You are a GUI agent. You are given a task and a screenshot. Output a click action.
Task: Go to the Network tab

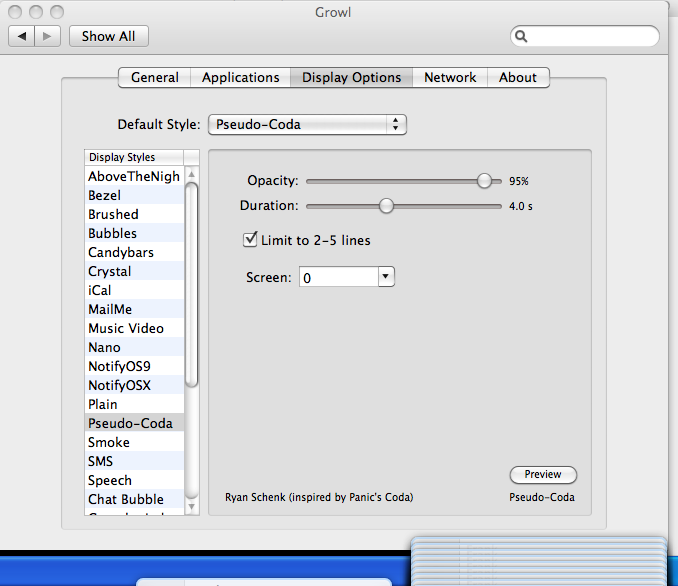point(450,77)
